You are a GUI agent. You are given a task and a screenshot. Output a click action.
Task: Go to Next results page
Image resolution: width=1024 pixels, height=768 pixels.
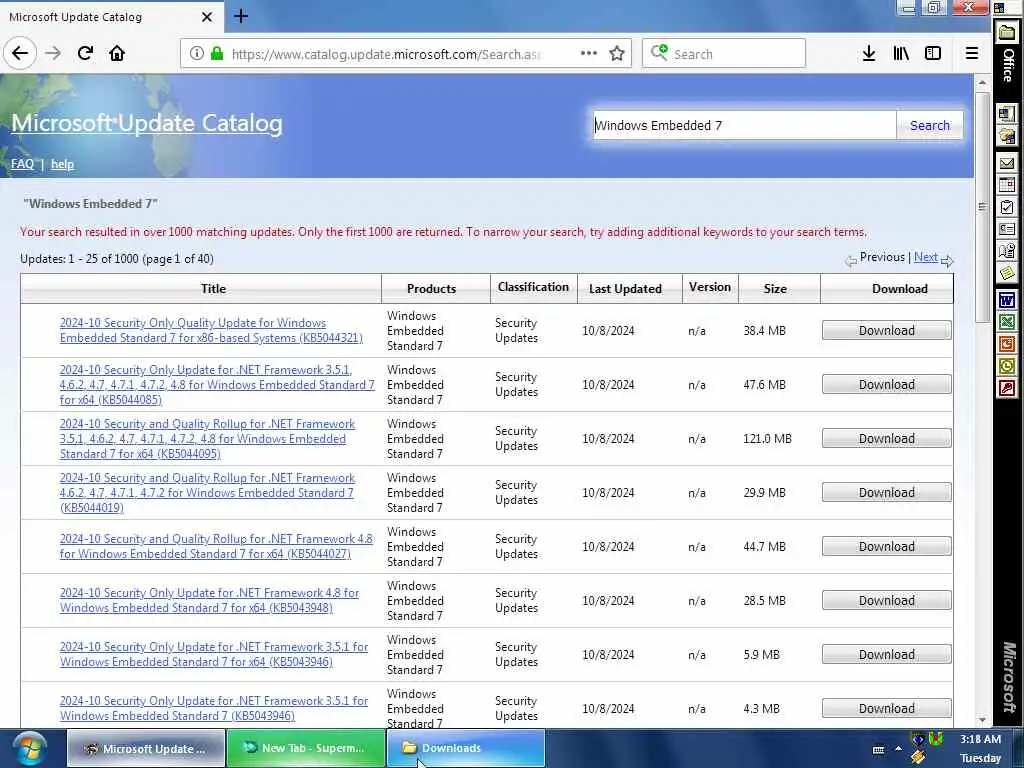click(x=925, y=257)
